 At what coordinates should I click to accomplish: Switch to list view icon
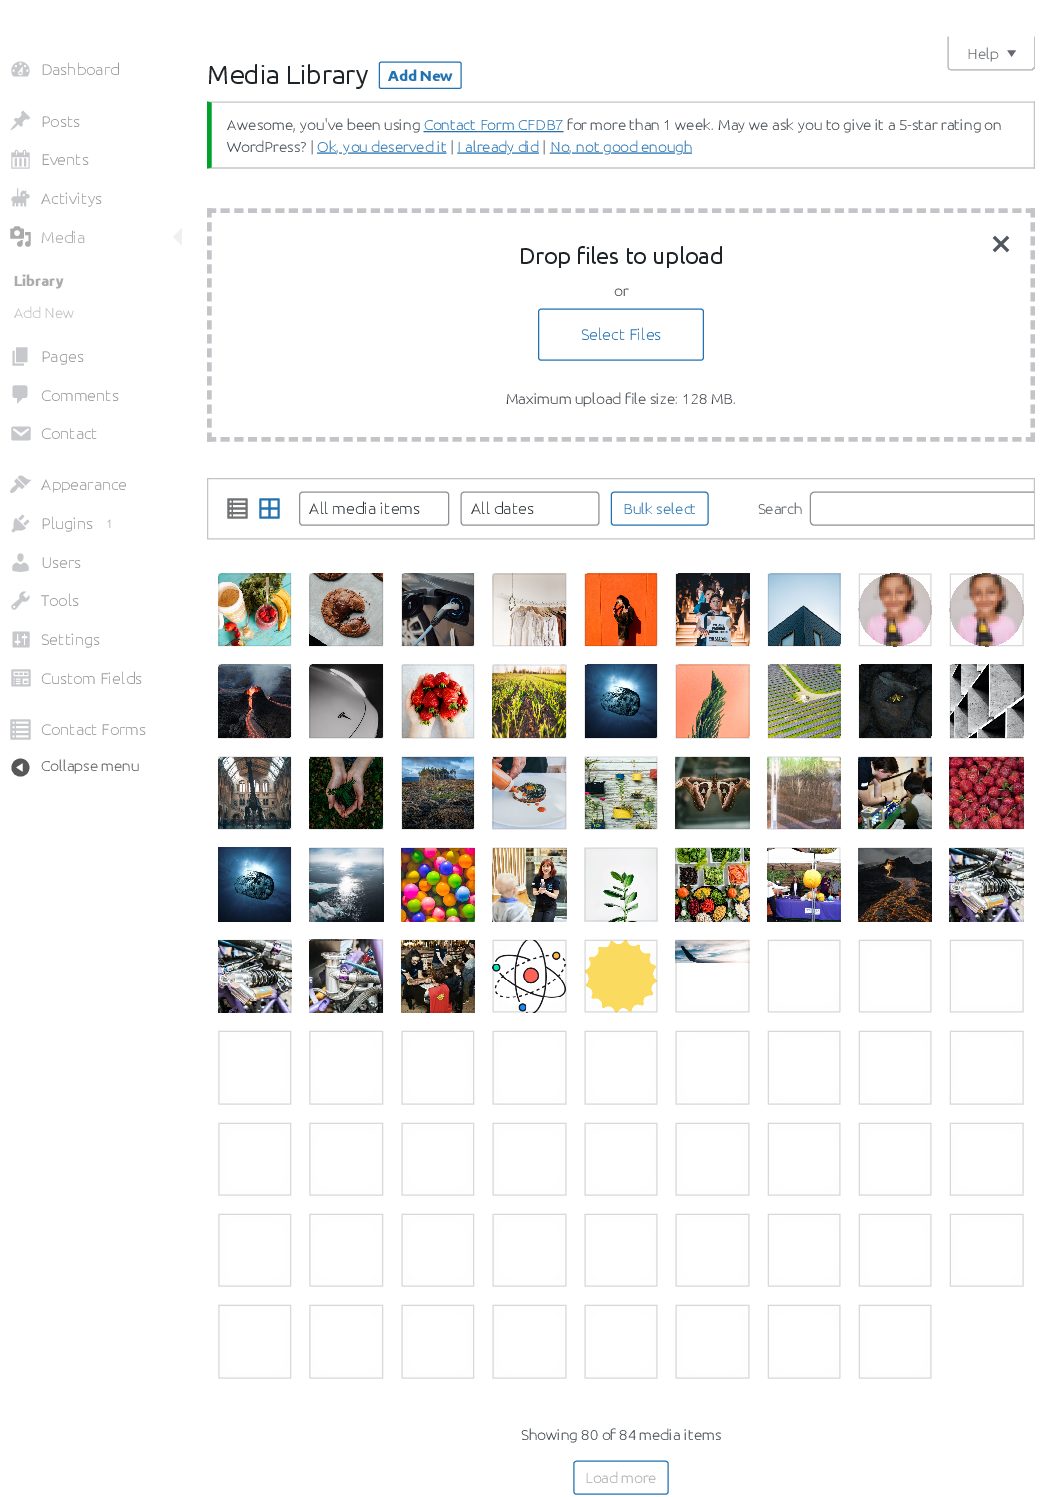coord(237,508)
